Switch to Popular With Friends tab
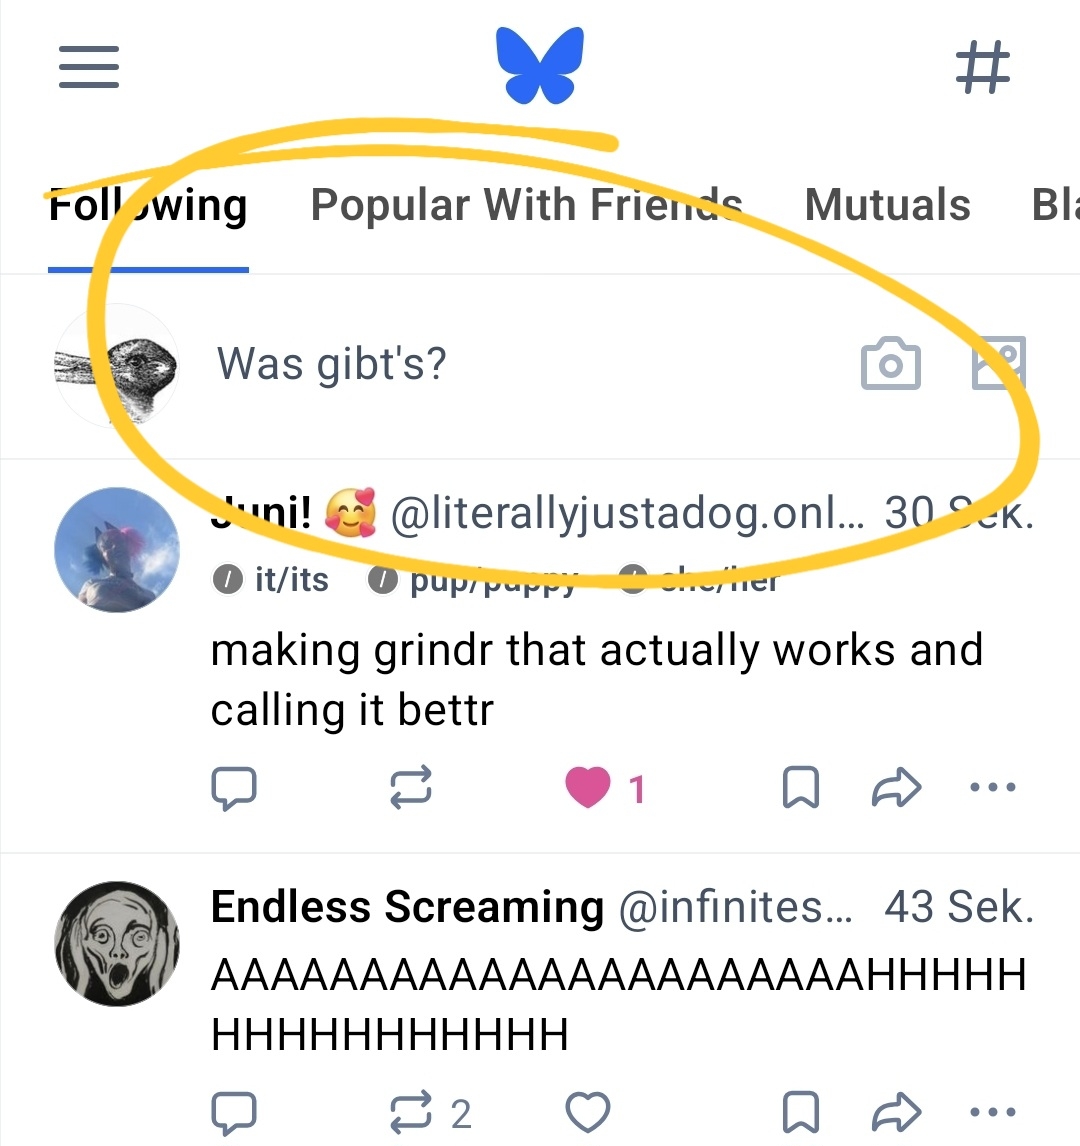 (x=526, y=205)
